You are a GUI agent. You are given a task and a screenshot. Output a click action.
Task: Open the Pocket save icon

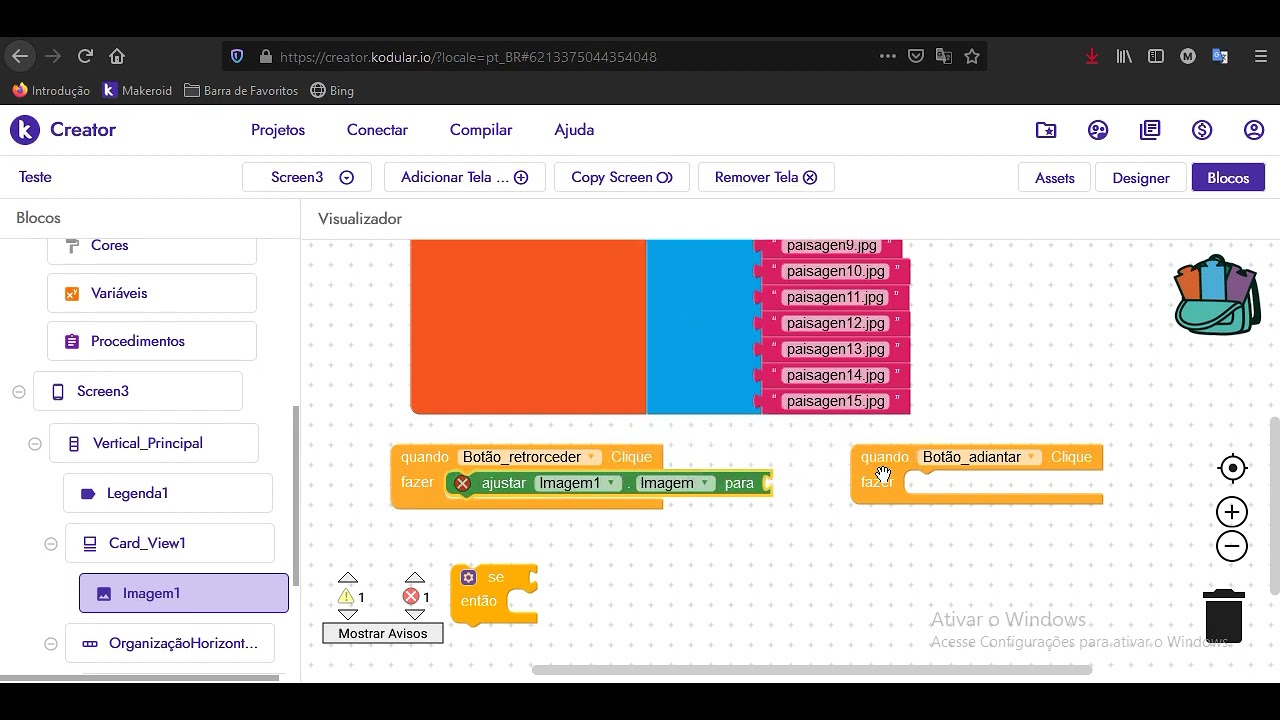[915, 57]
